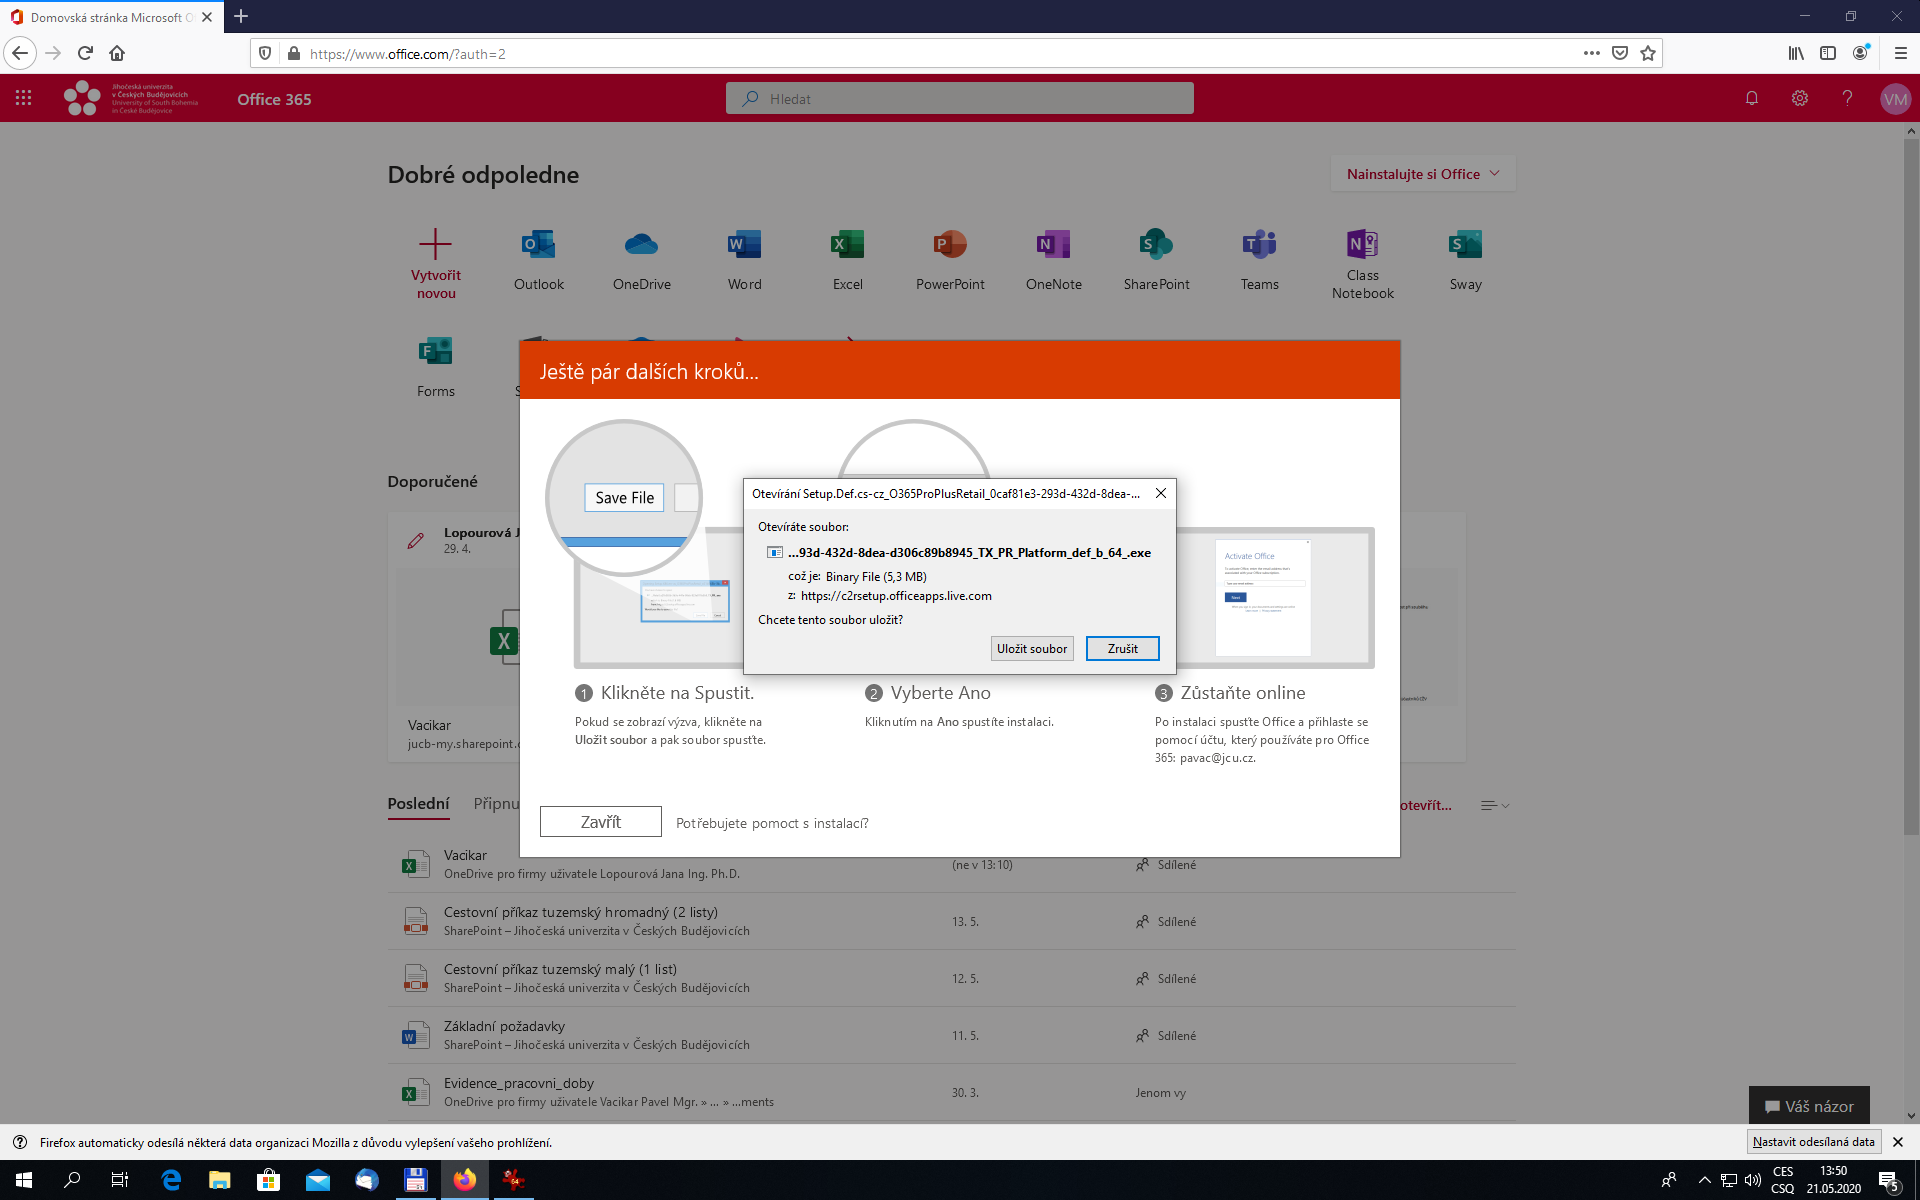Click Zavřít in the install steps dialog
The height and width of the screenshot is (1200, 1920).
pos(601,821)
